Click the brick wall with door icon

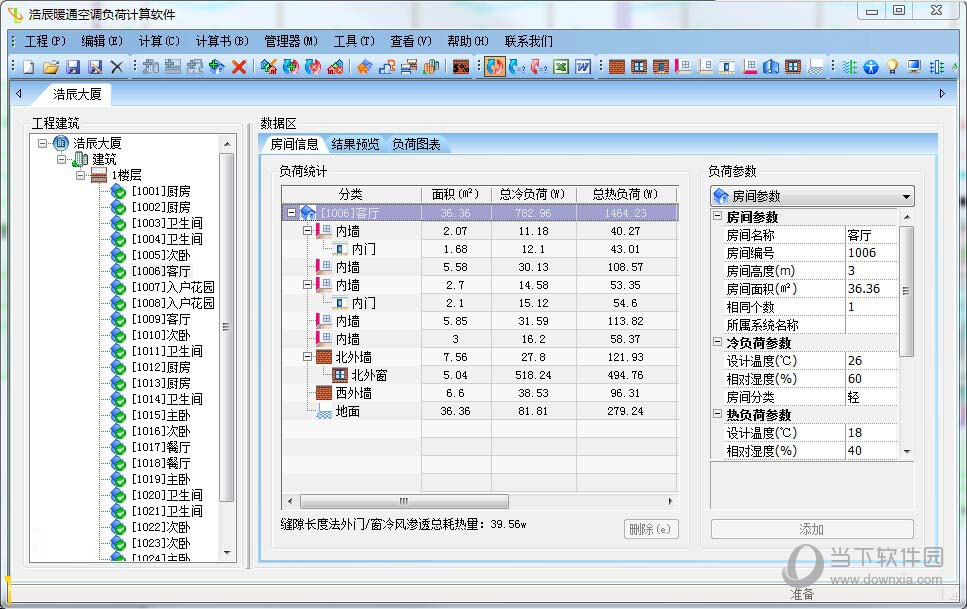[661, 67]
